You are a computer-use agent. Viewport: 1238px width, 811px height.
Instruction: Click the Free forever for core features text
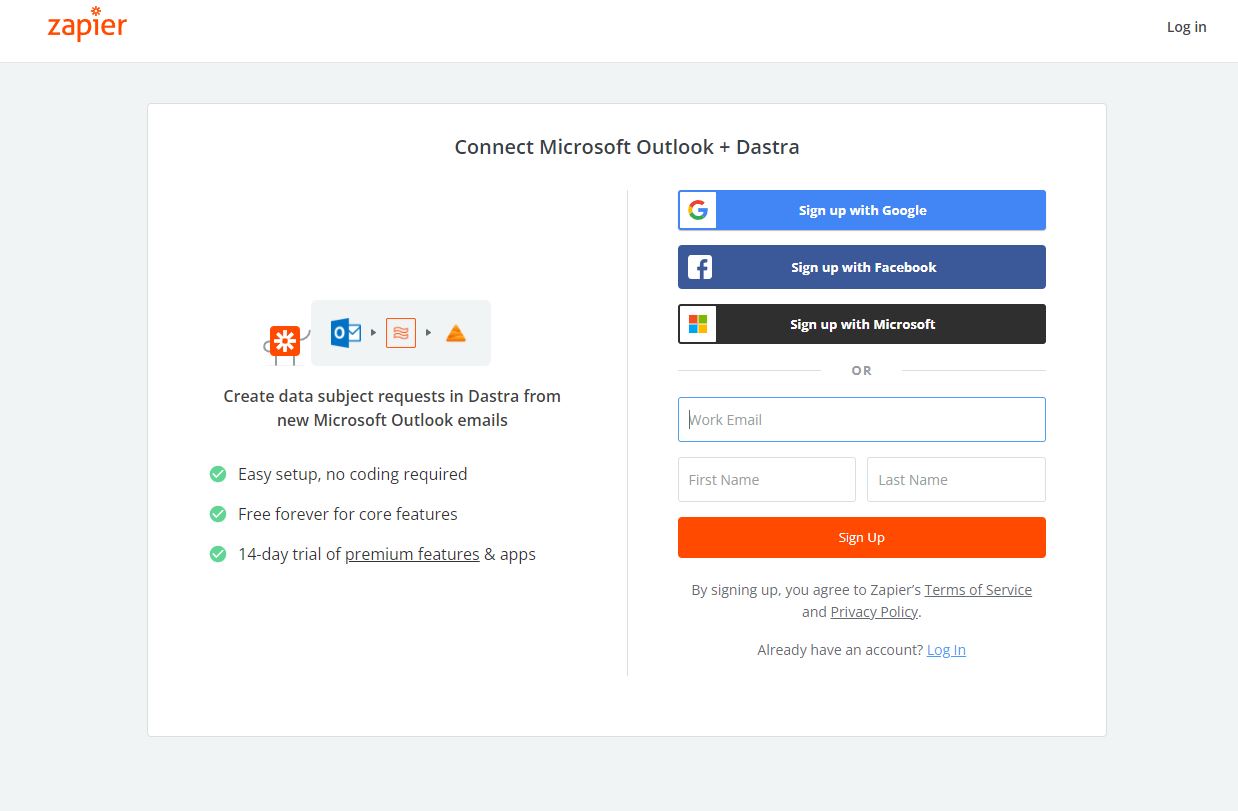pos(348,514)
